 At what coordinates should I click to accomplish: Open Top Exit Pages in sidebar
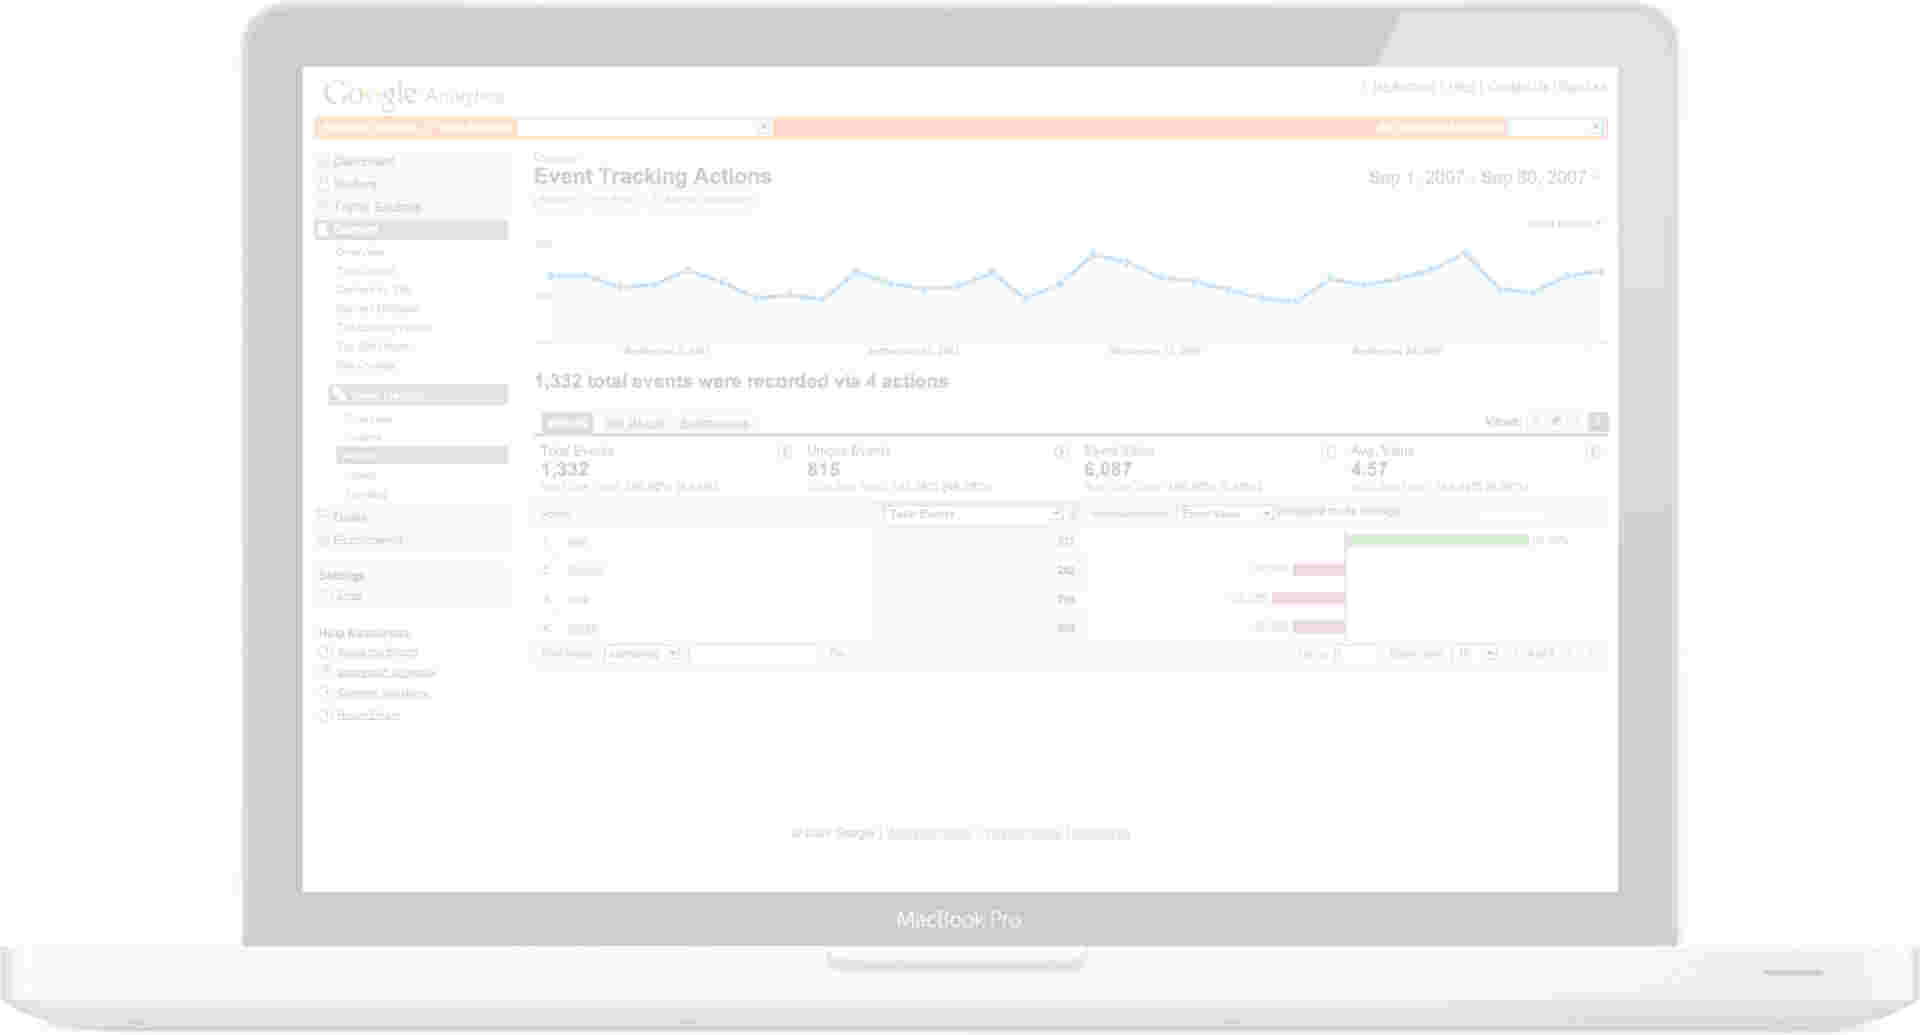(x=373, y=347)
